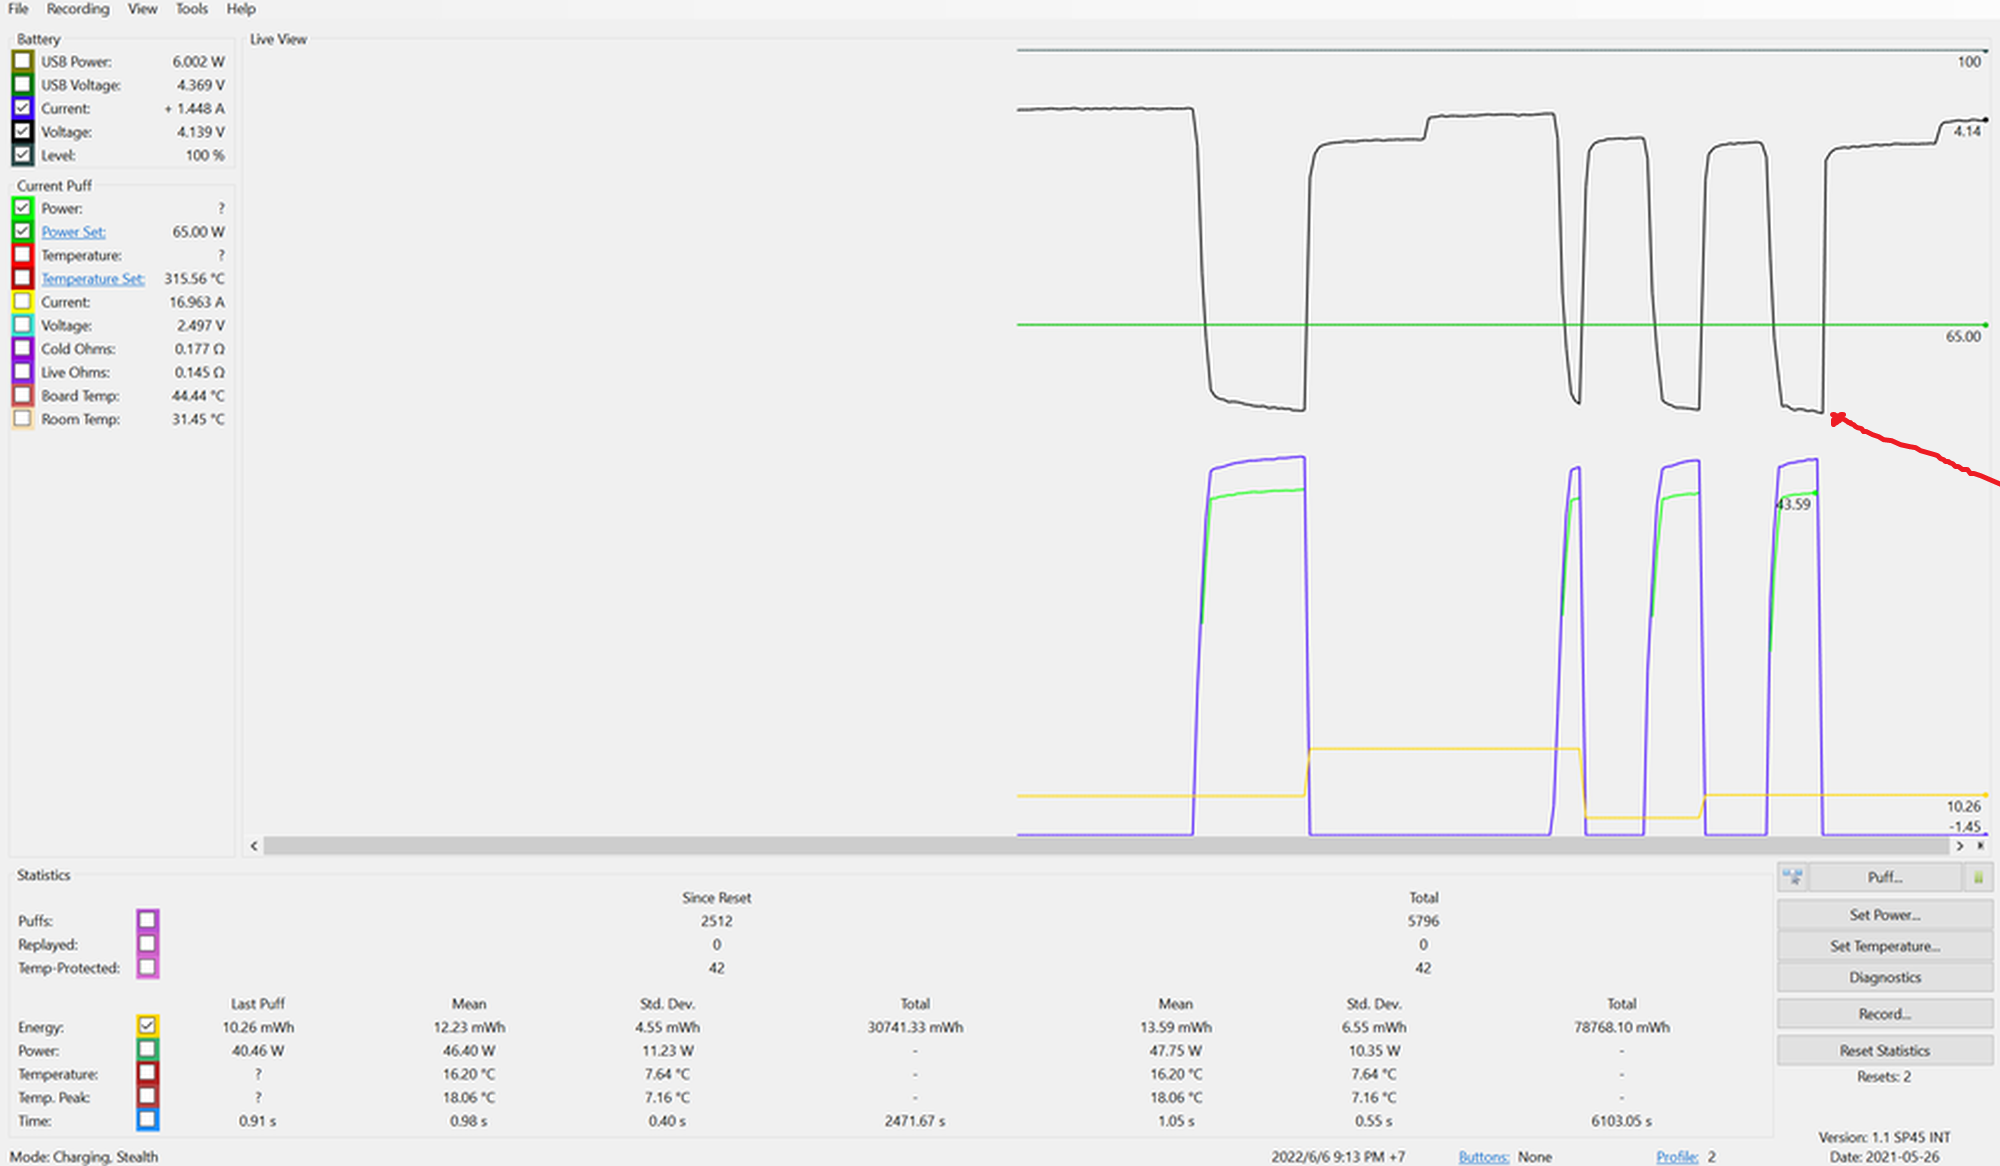
Task: Enable the Temperature Set checkbox
Action: pos(22,278)
